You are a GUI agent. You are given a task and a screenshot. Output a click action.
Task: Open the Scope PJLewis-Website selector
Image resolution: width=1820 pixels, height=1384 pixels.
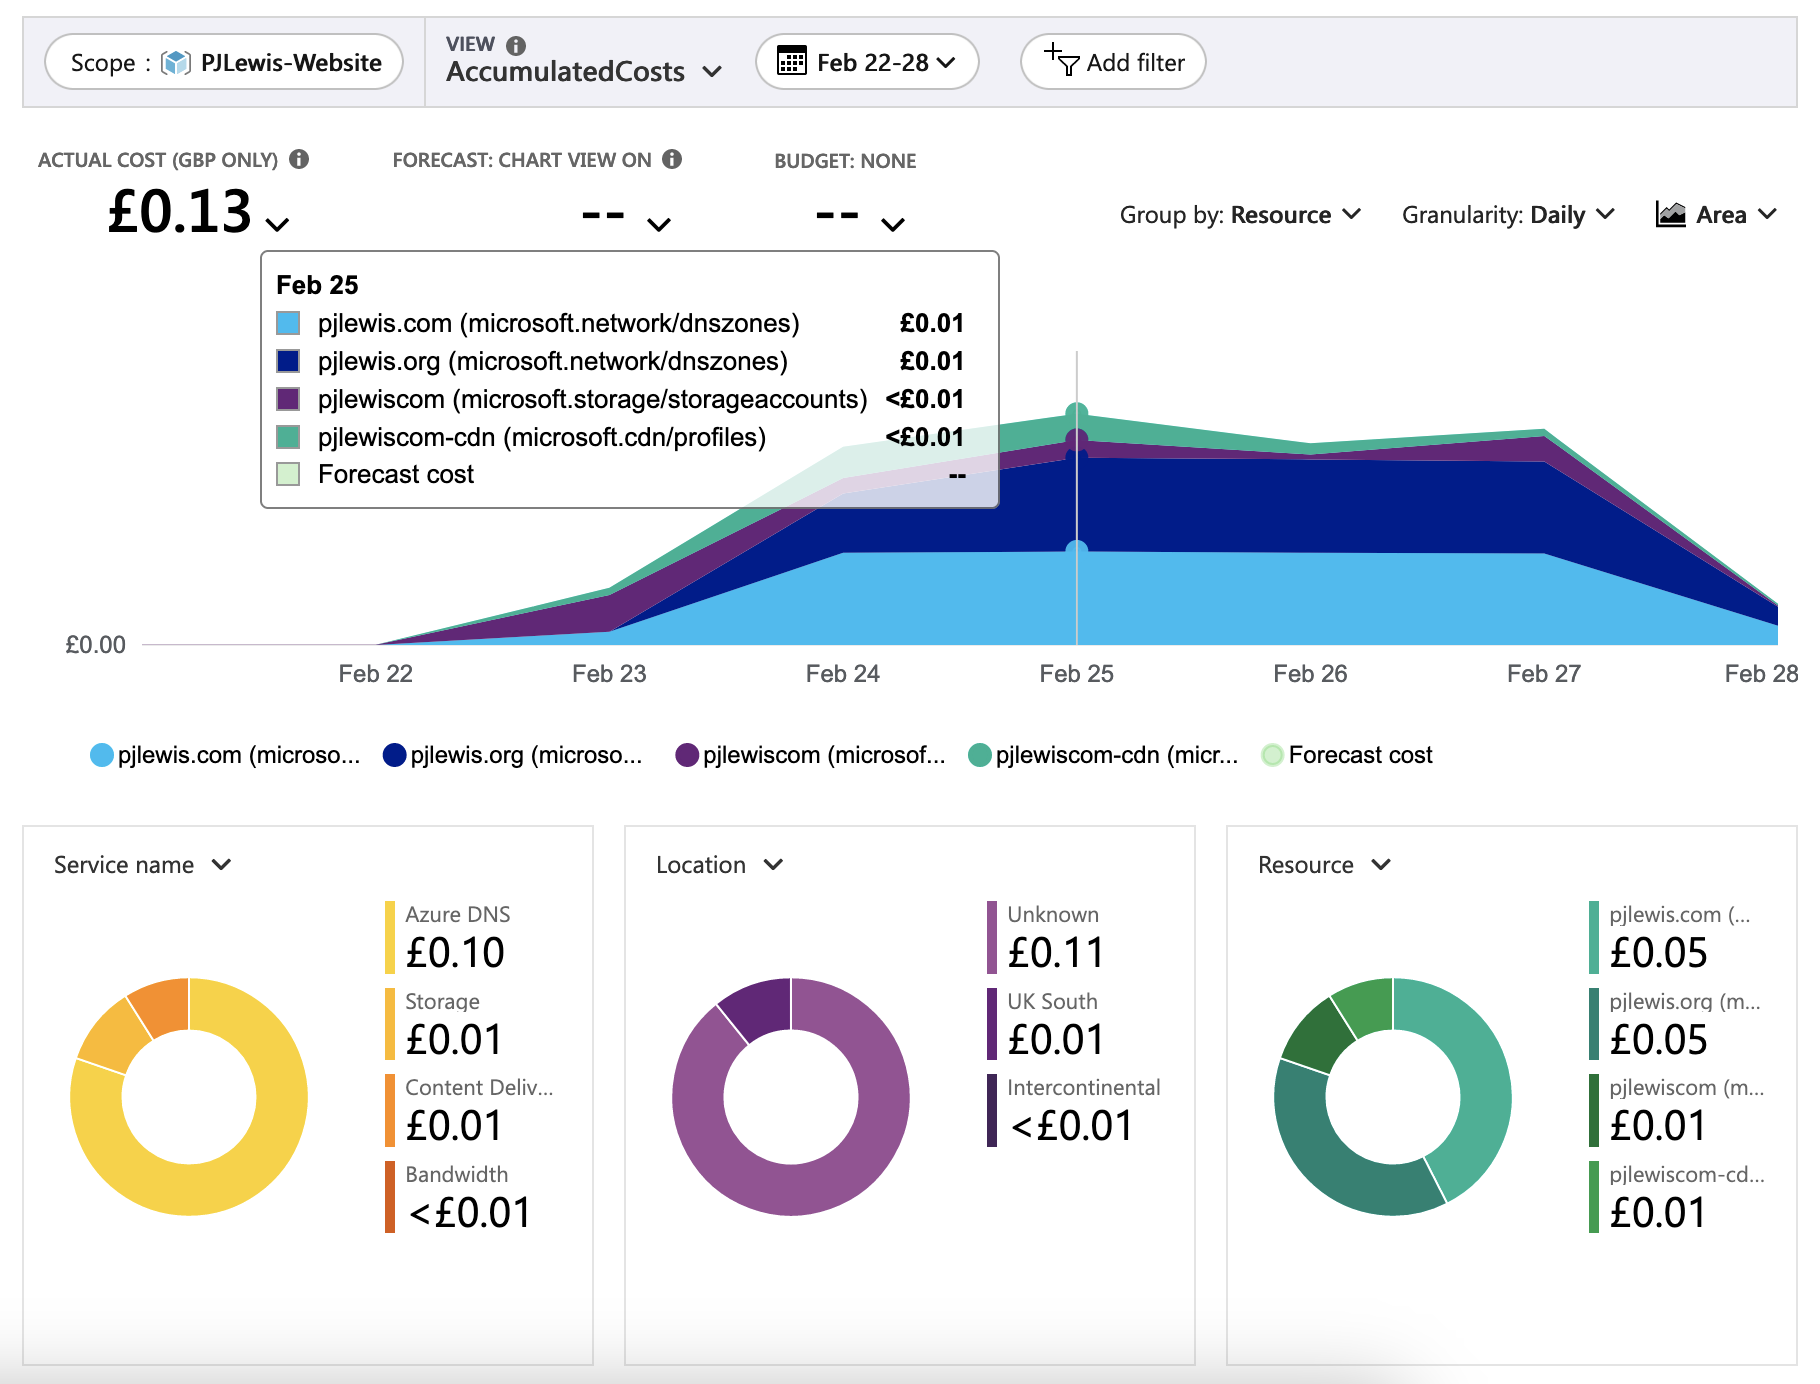(224, 62)
